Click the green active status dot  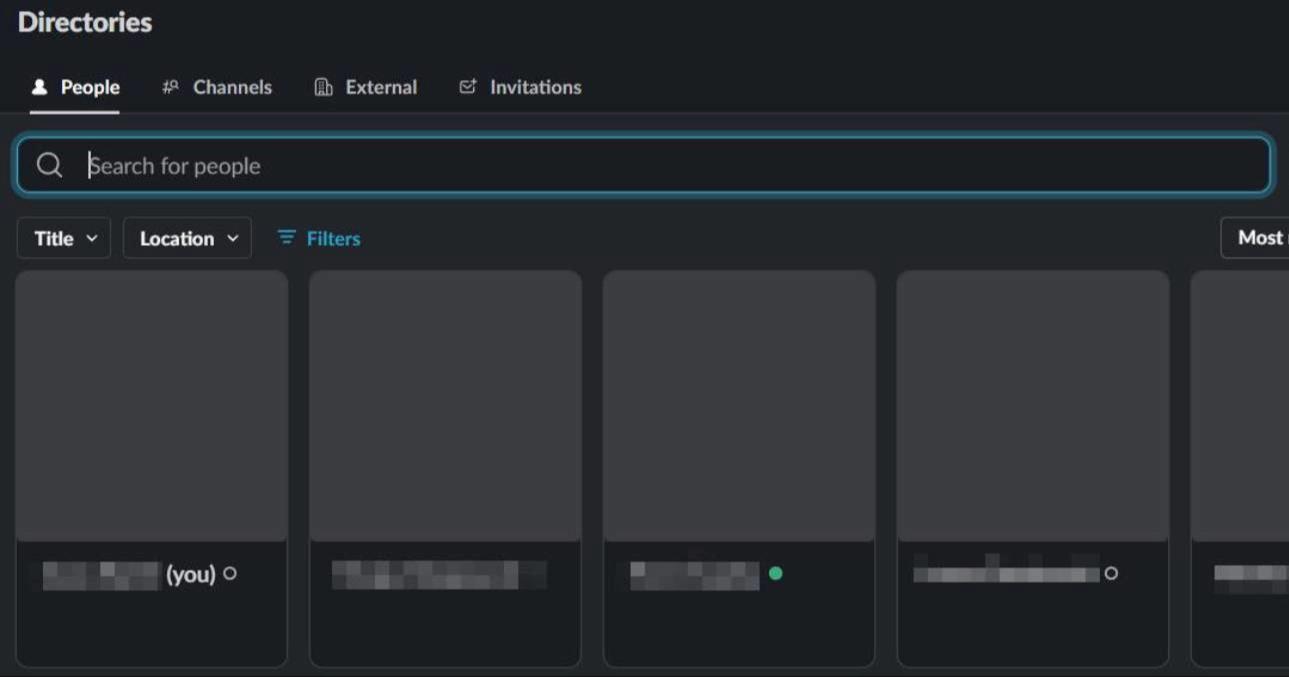775,573
